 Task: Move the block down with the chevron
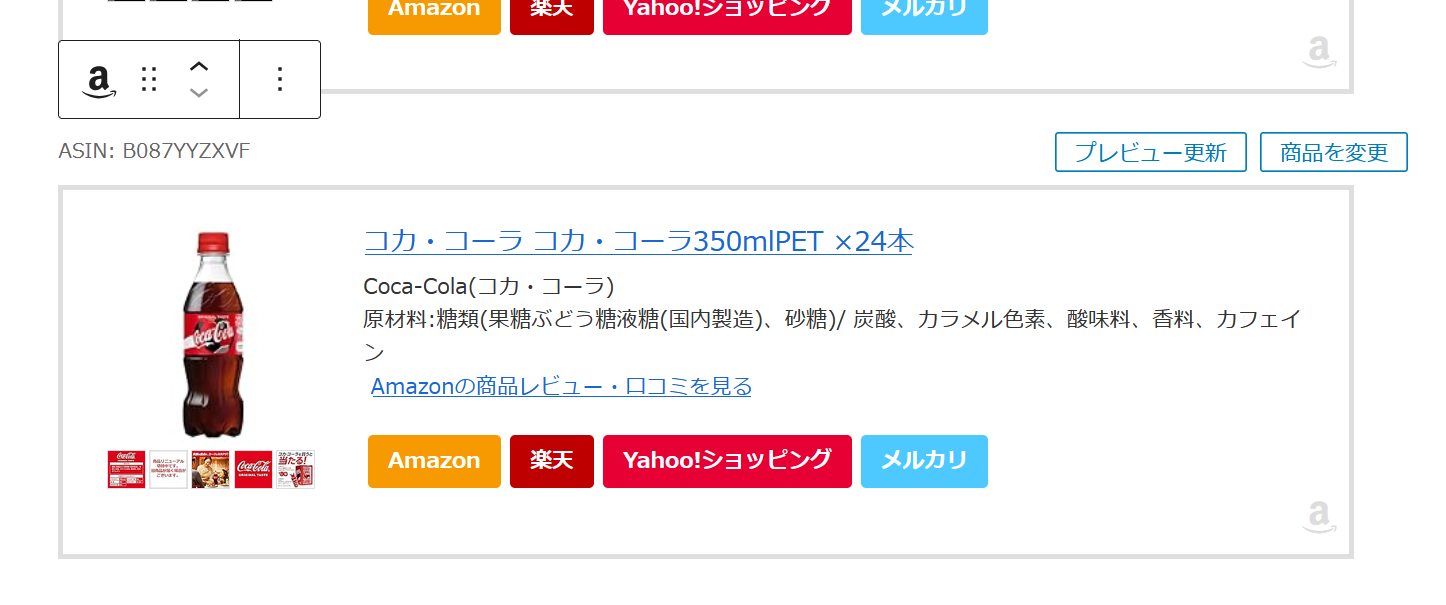pyautogui.click(x=199, y=93)
